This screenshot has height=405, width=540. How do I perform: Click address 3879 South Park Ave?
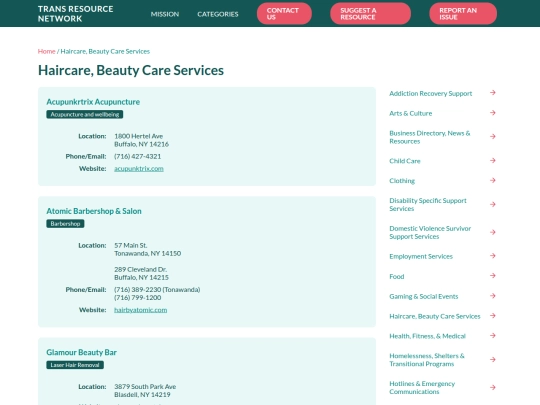[x=145, y=386]
